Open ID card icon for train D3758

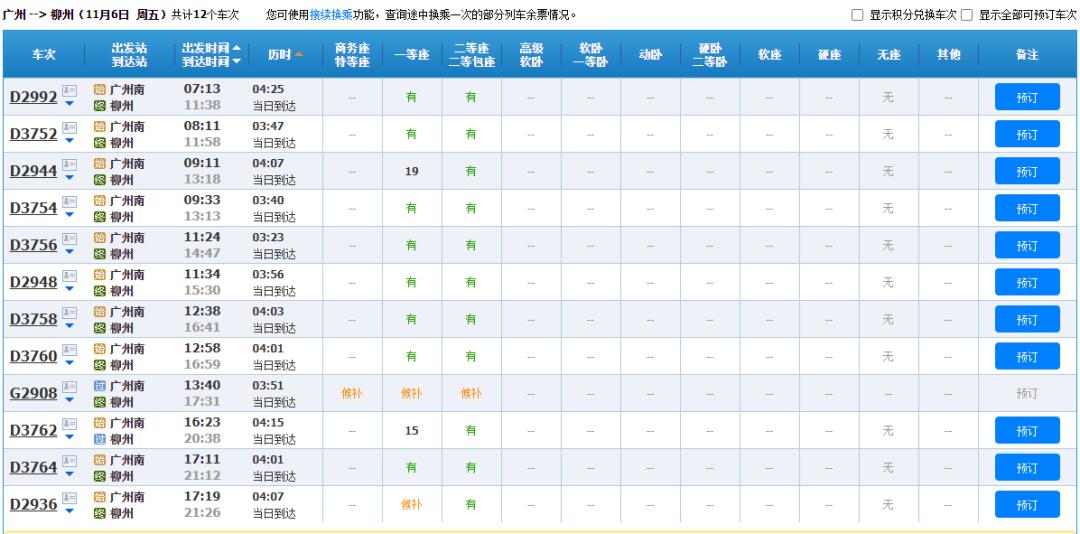[70, 313]
